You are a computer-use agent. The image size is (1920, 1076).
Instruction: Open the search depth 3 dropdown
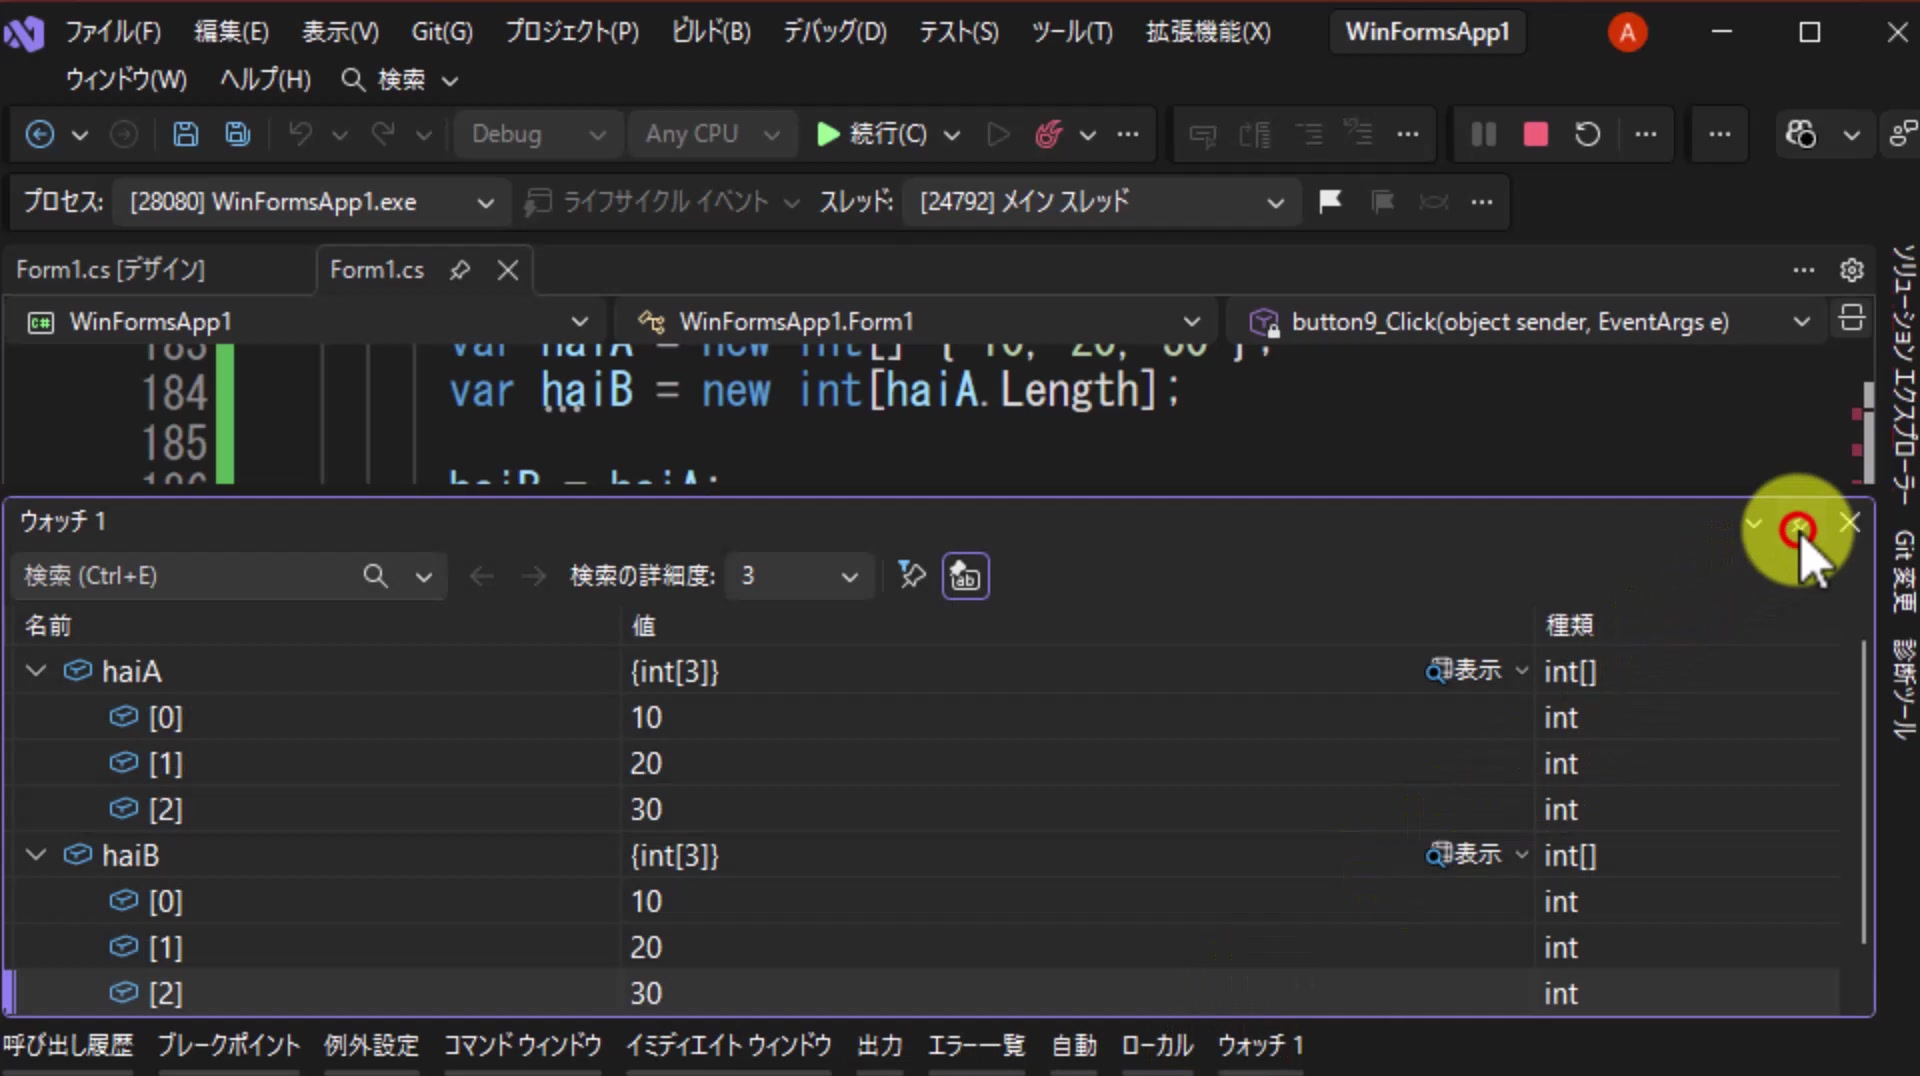(x=798, y=576)
